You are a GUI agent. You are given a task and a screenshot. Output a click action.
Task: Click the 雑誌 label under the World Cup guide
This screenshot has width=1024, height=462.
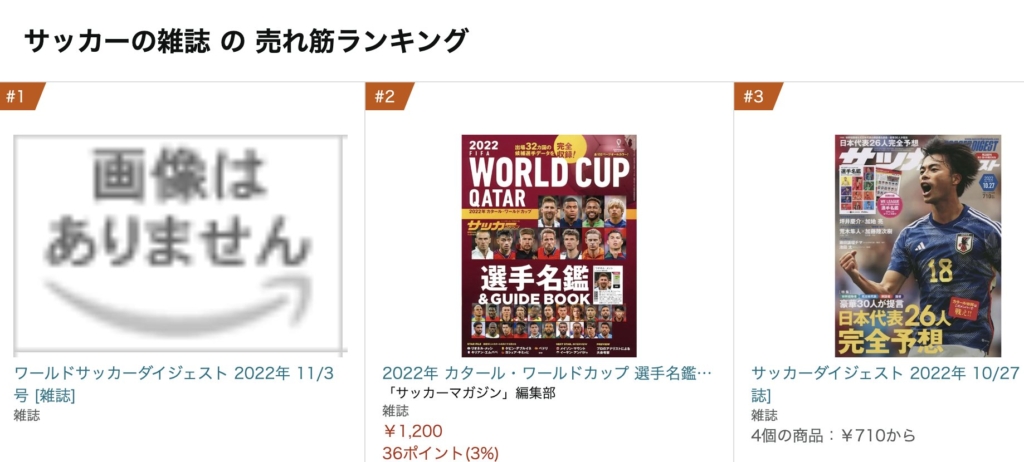396,411
